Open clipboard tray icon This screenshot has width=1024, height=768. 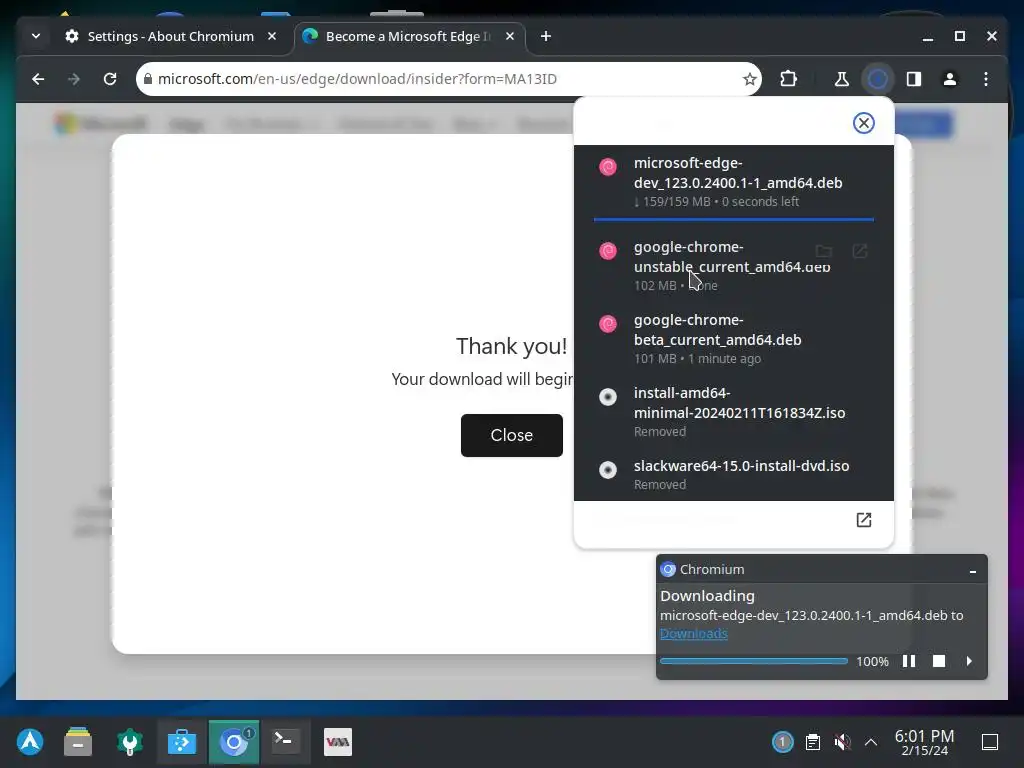point(812,742)
